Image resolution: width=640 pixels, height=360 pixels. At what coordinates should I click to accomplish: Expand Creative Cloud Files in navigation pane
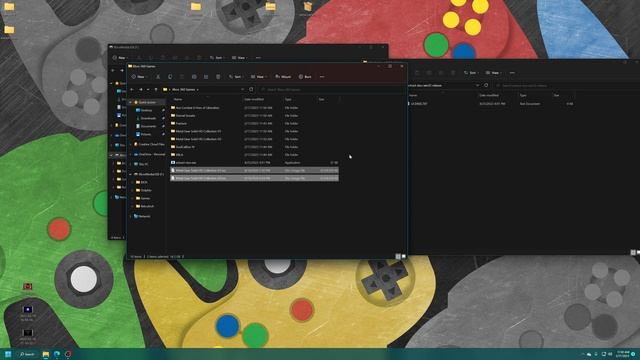131,144
